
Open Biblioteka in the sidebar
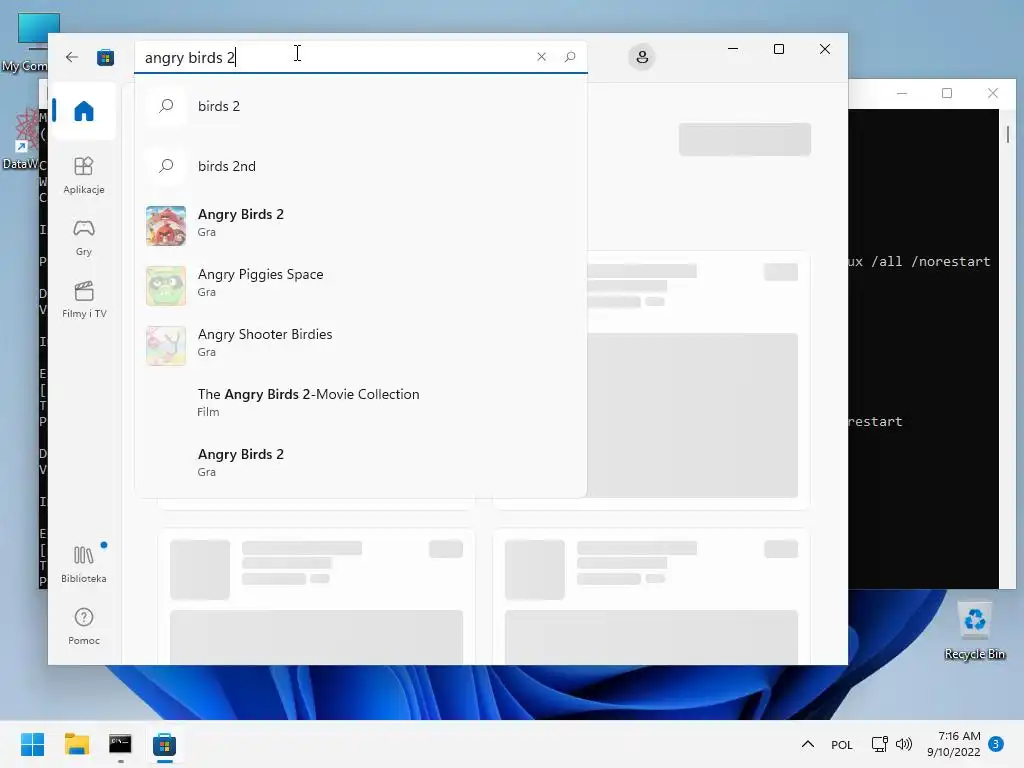coord(84,564)
